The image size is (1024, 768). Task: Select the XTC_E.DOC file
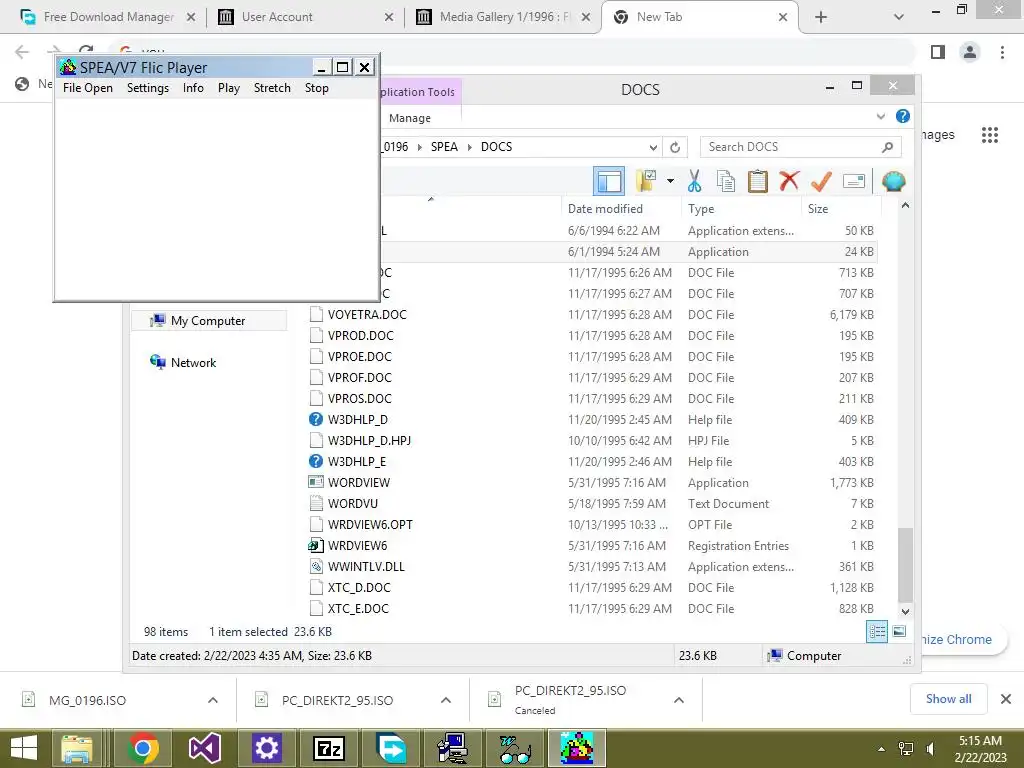(x=358, y=609)
